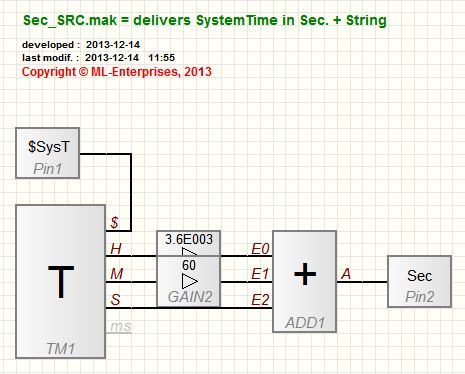Select the green Sec_SRC.mak title text
This screenshot has width=465, height=374.
pyautogui.click(x=205, y=20)
